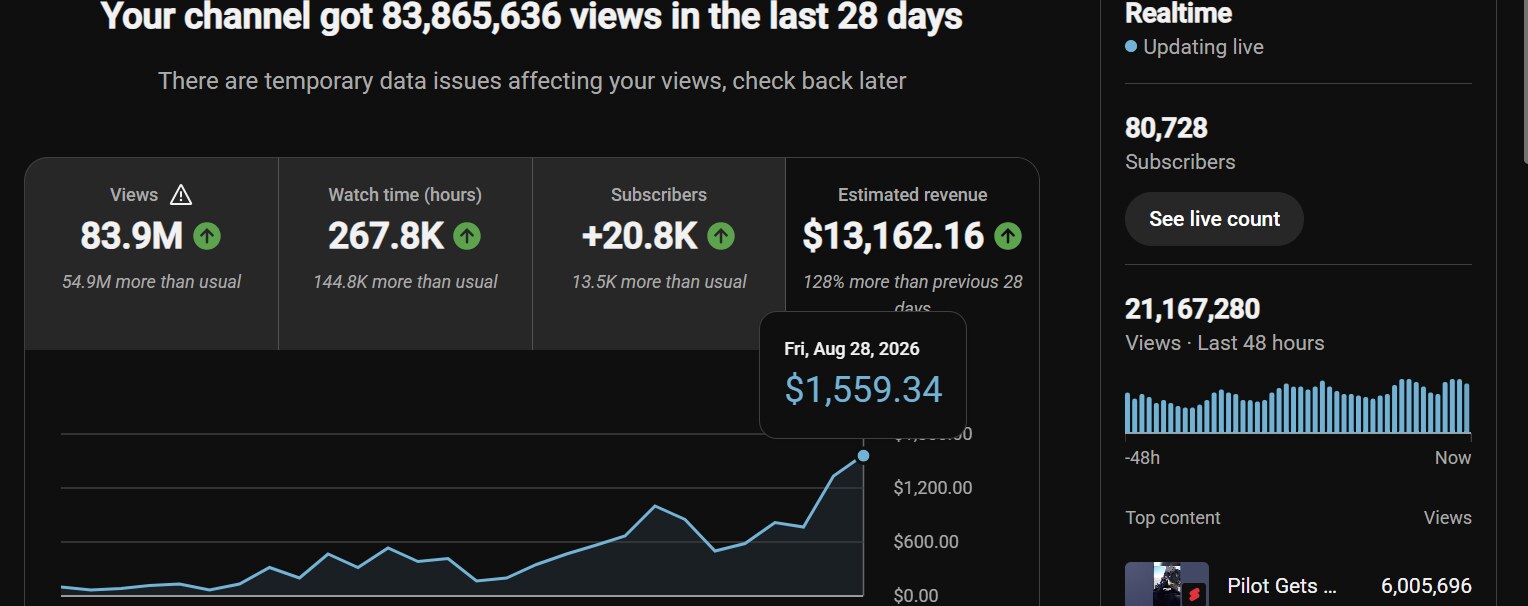
Task: Click the page vertical scrollbar thumb
Action: pos(1524,82)
